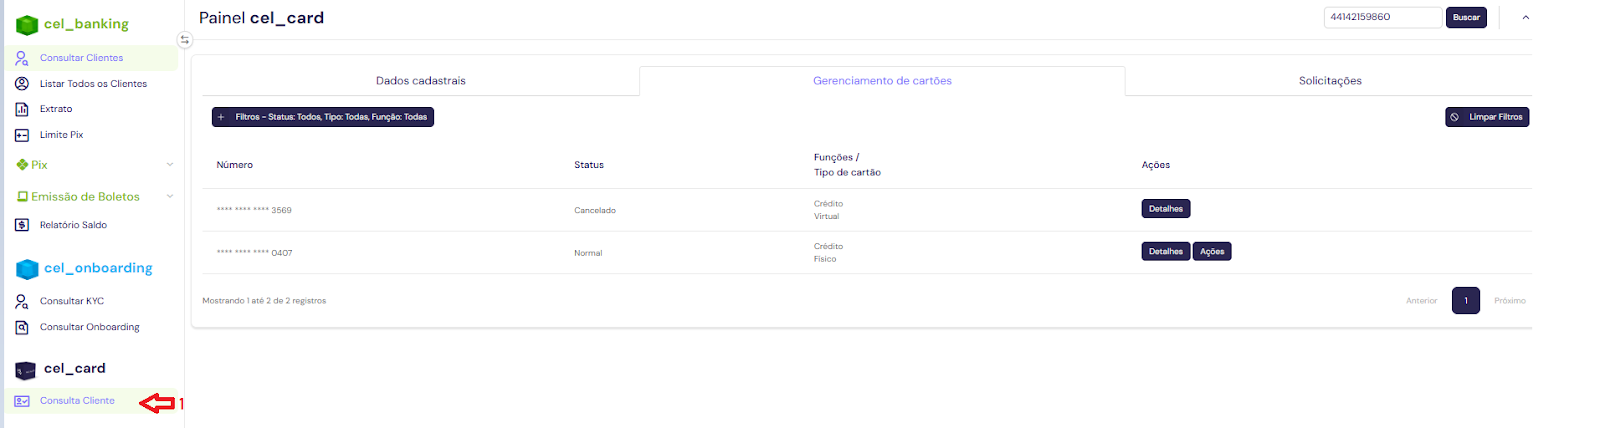
Task: Click the cel_onboarding section title
Action: (x=98, y=268)
